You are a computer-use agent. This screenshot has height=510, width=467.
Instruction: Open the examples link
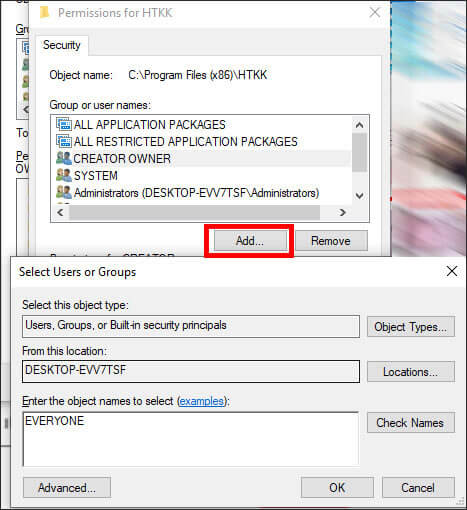202,401
